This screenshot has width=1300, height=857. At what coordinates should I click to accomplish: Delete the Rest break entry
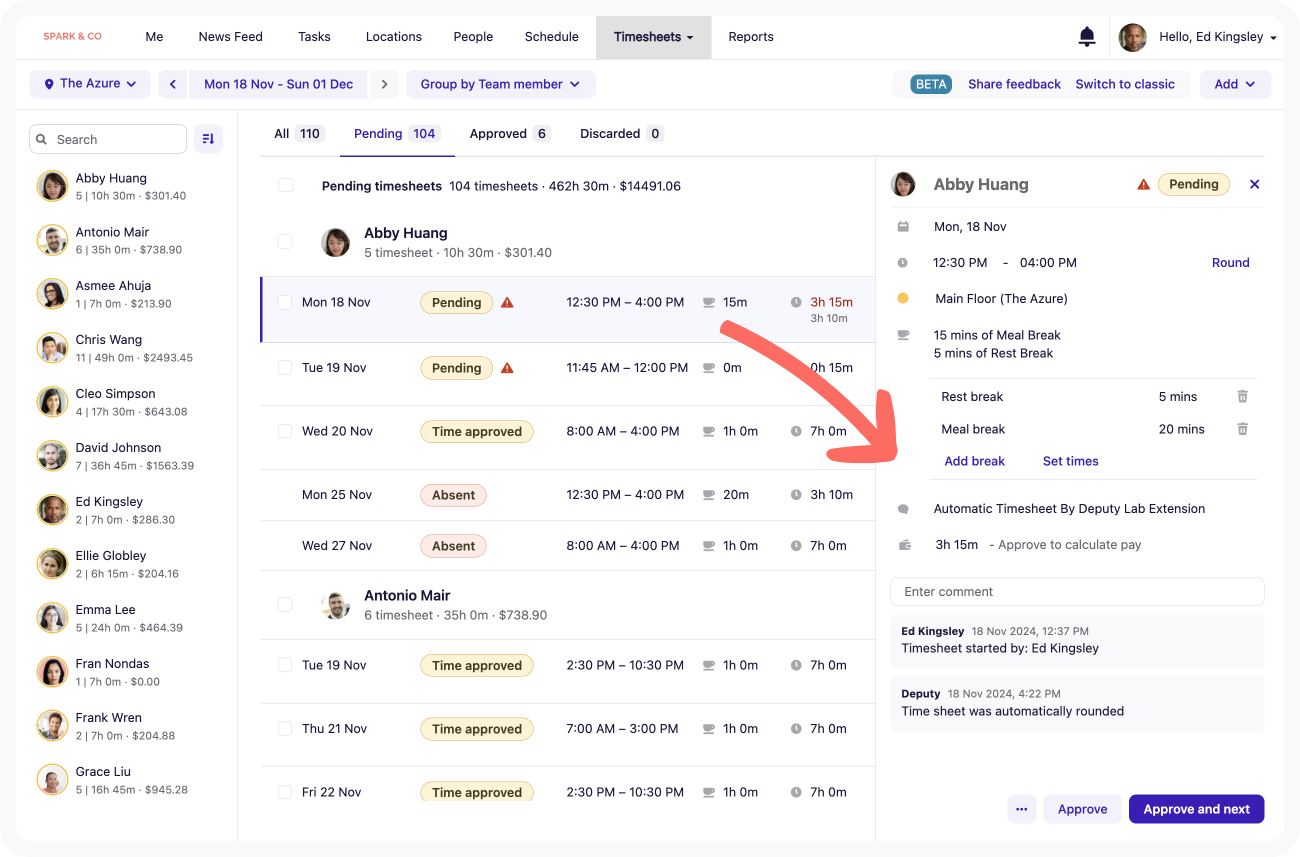(x=1242, y=397)
